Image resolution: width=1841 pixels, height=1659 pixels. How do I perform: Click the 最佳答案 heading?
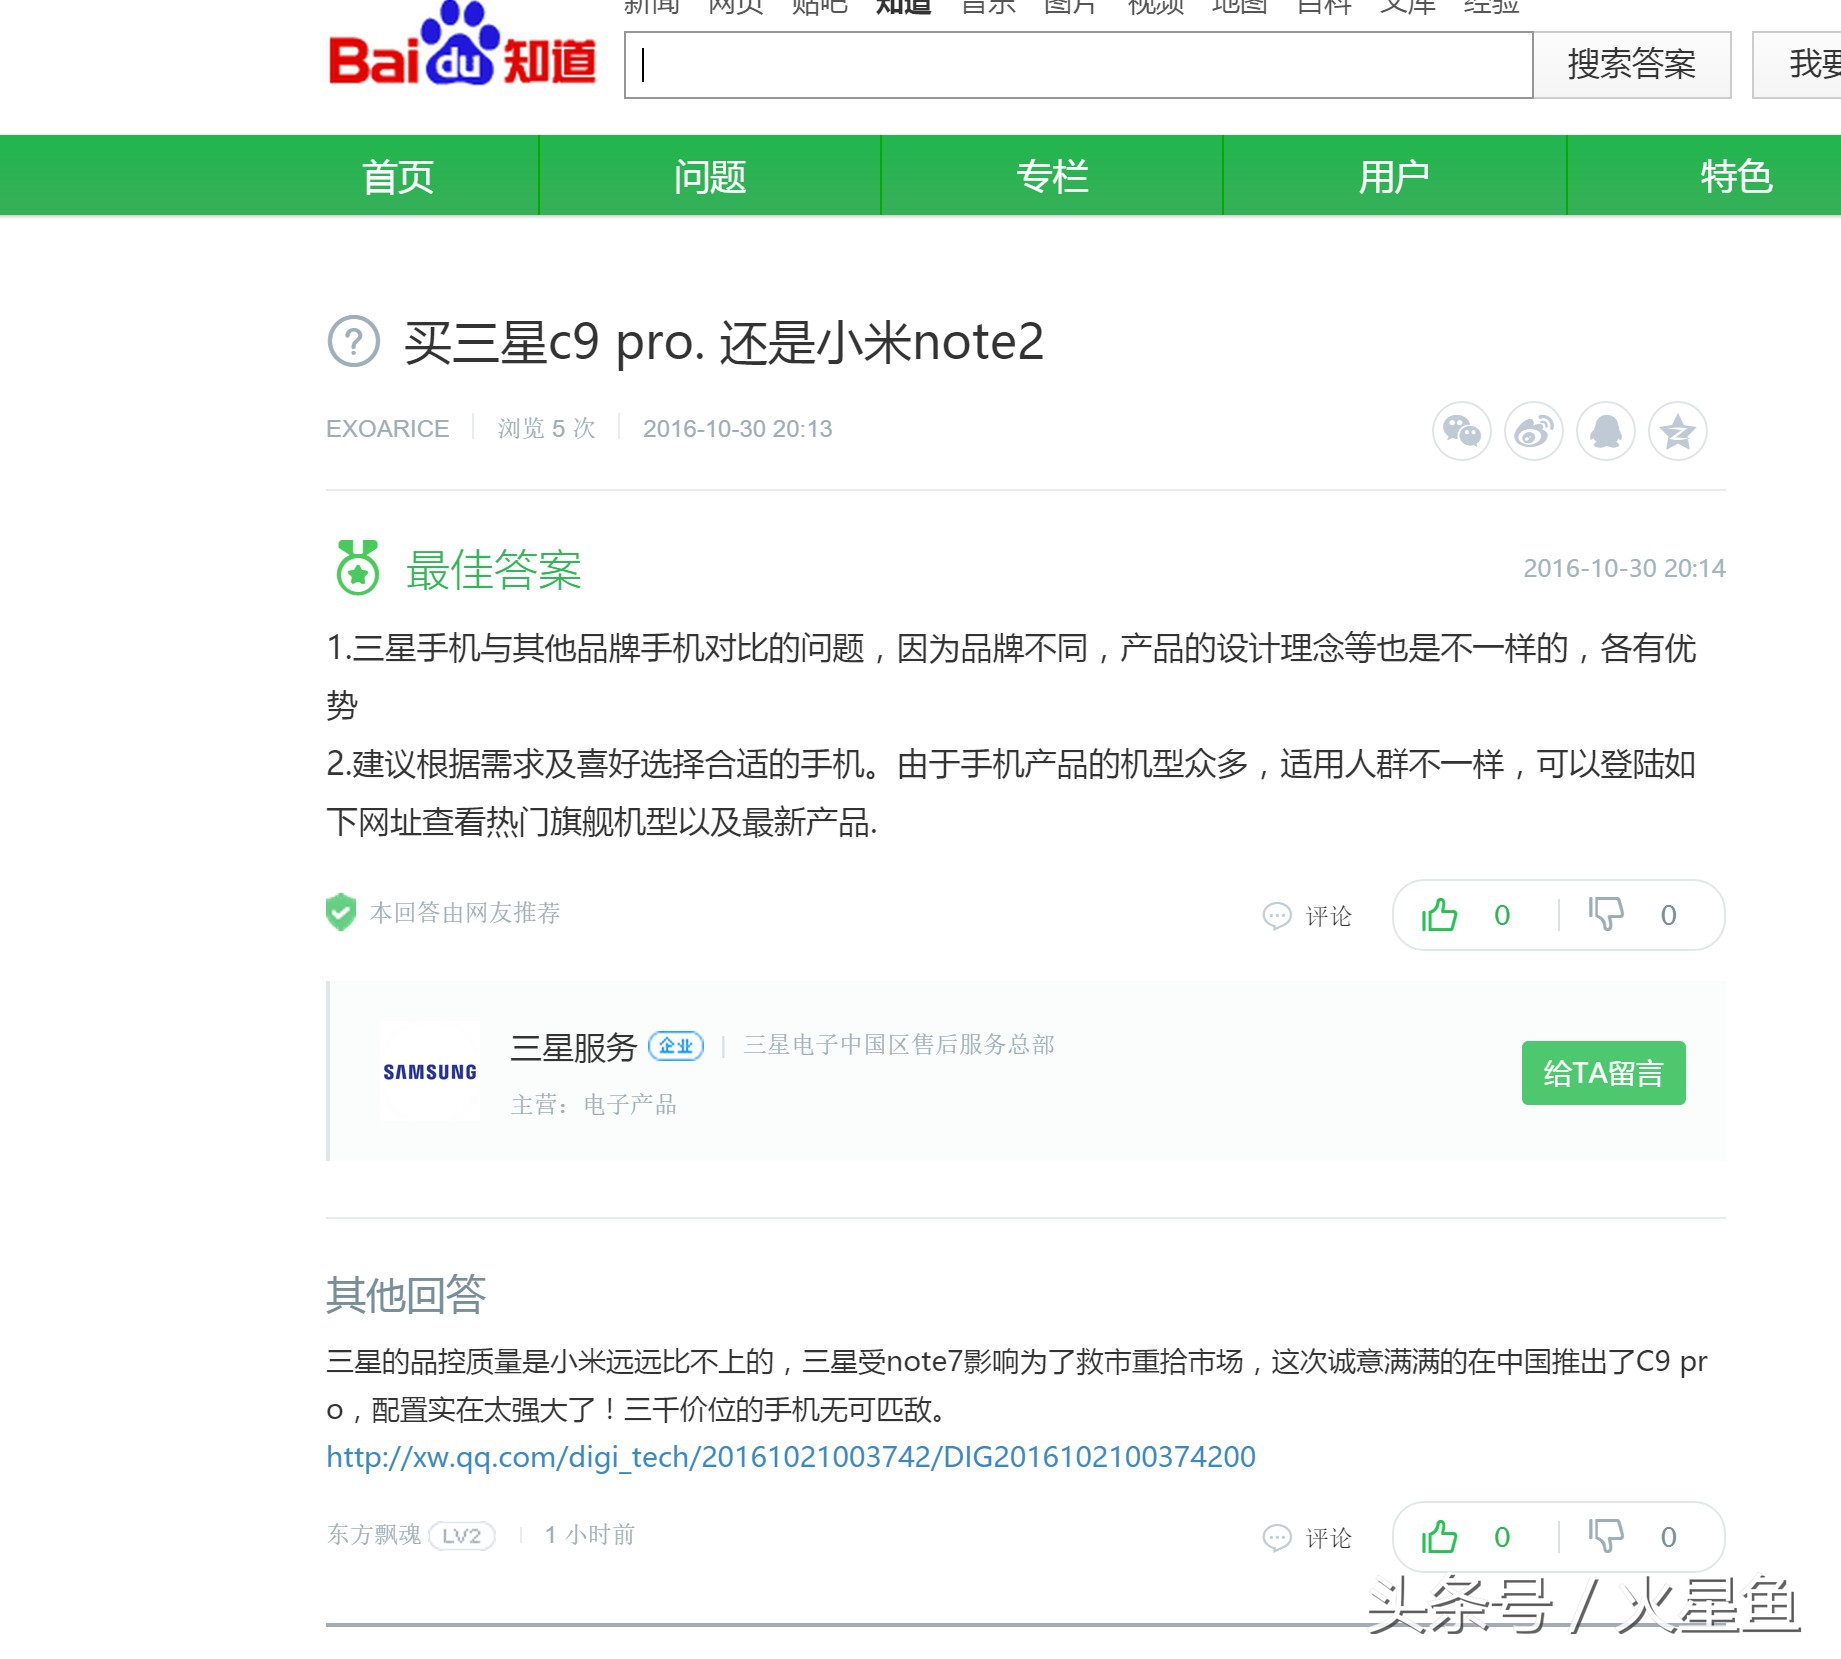[494, 570]
